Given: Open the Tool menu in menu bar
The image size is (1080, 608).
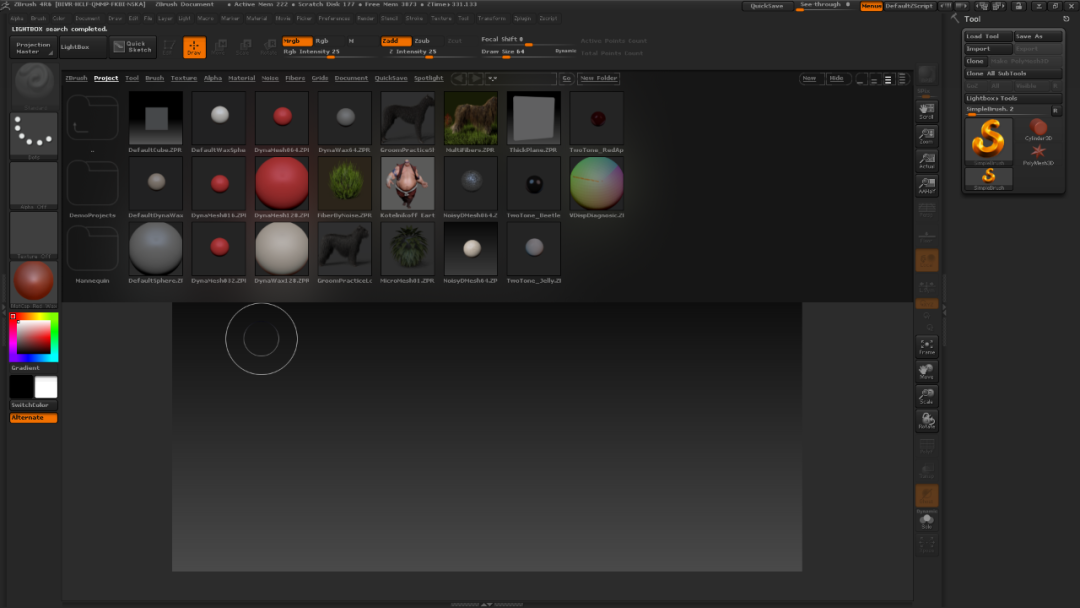Looking at the screenshot, I should click(463, 19).
